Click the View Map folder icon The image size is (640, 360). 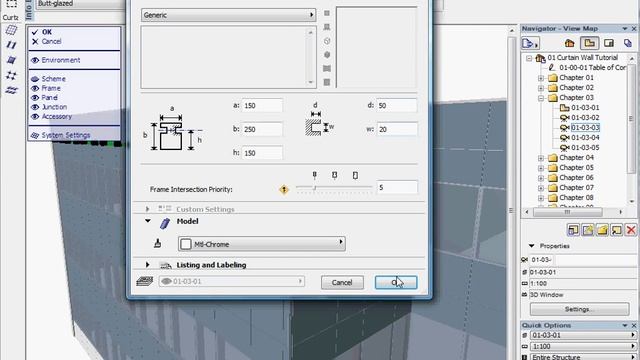click(x=589, y=43)
